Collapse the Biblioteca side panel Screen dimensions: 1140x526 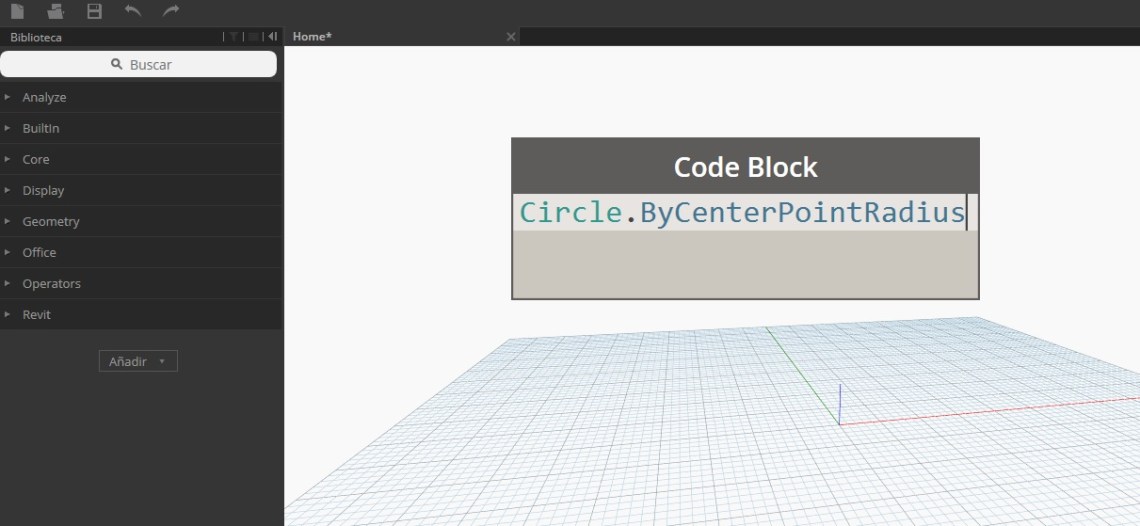pyautogui.click(x=273, y=37)
